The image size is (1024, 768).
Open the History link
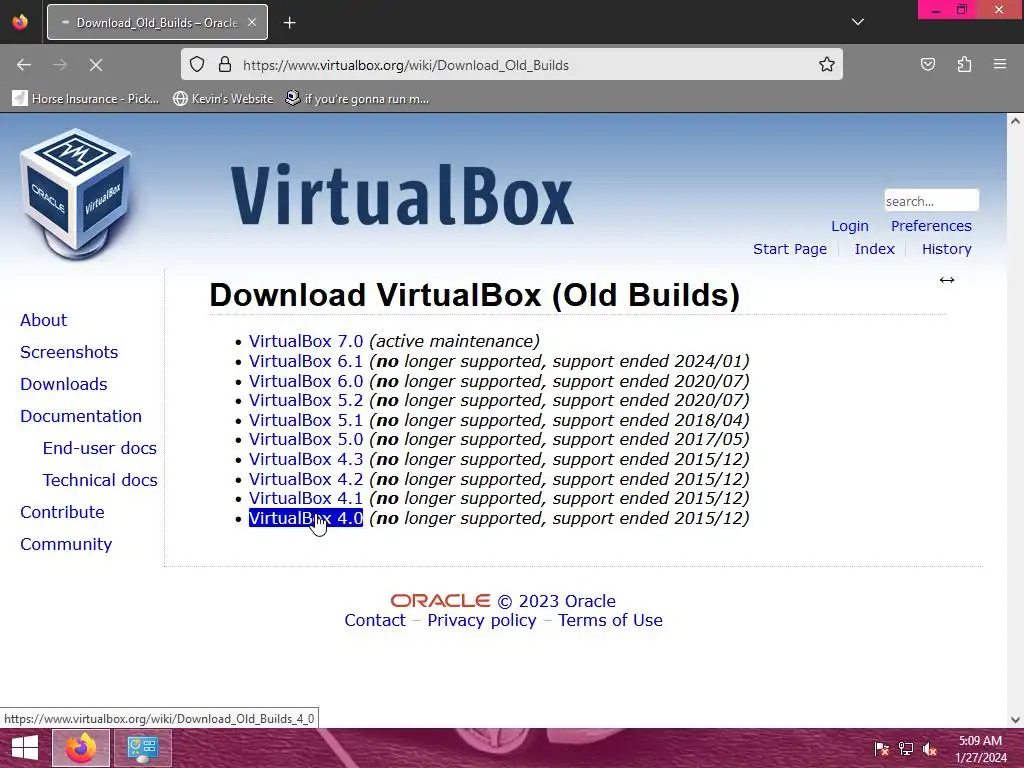coord(946,249)
